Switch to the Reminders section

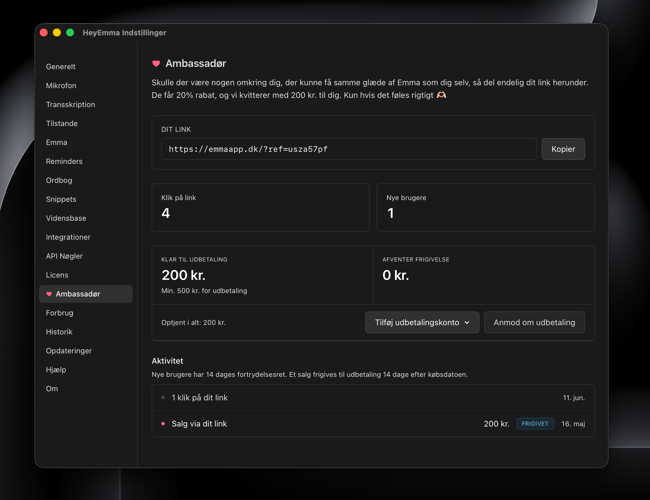point(64,161)
